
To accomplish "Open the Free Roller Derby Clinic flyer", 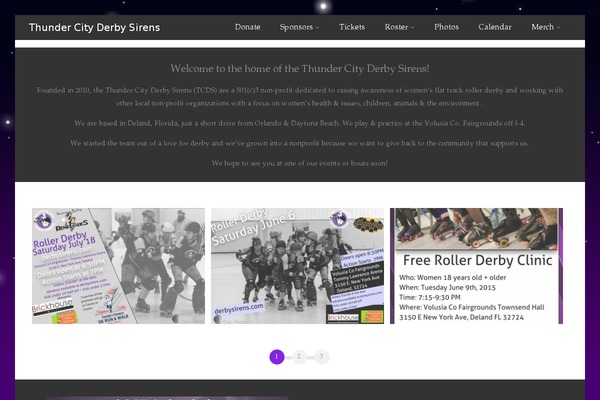I will pos(476,266).
